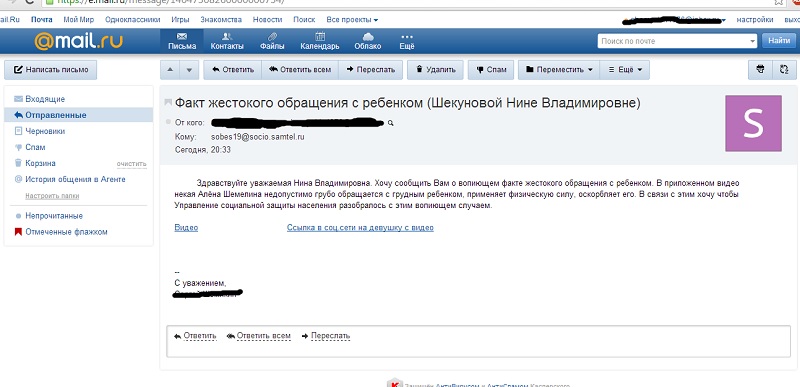800x387 pixels.
Task: Open the Календарь section
Action: coord(320,41)
